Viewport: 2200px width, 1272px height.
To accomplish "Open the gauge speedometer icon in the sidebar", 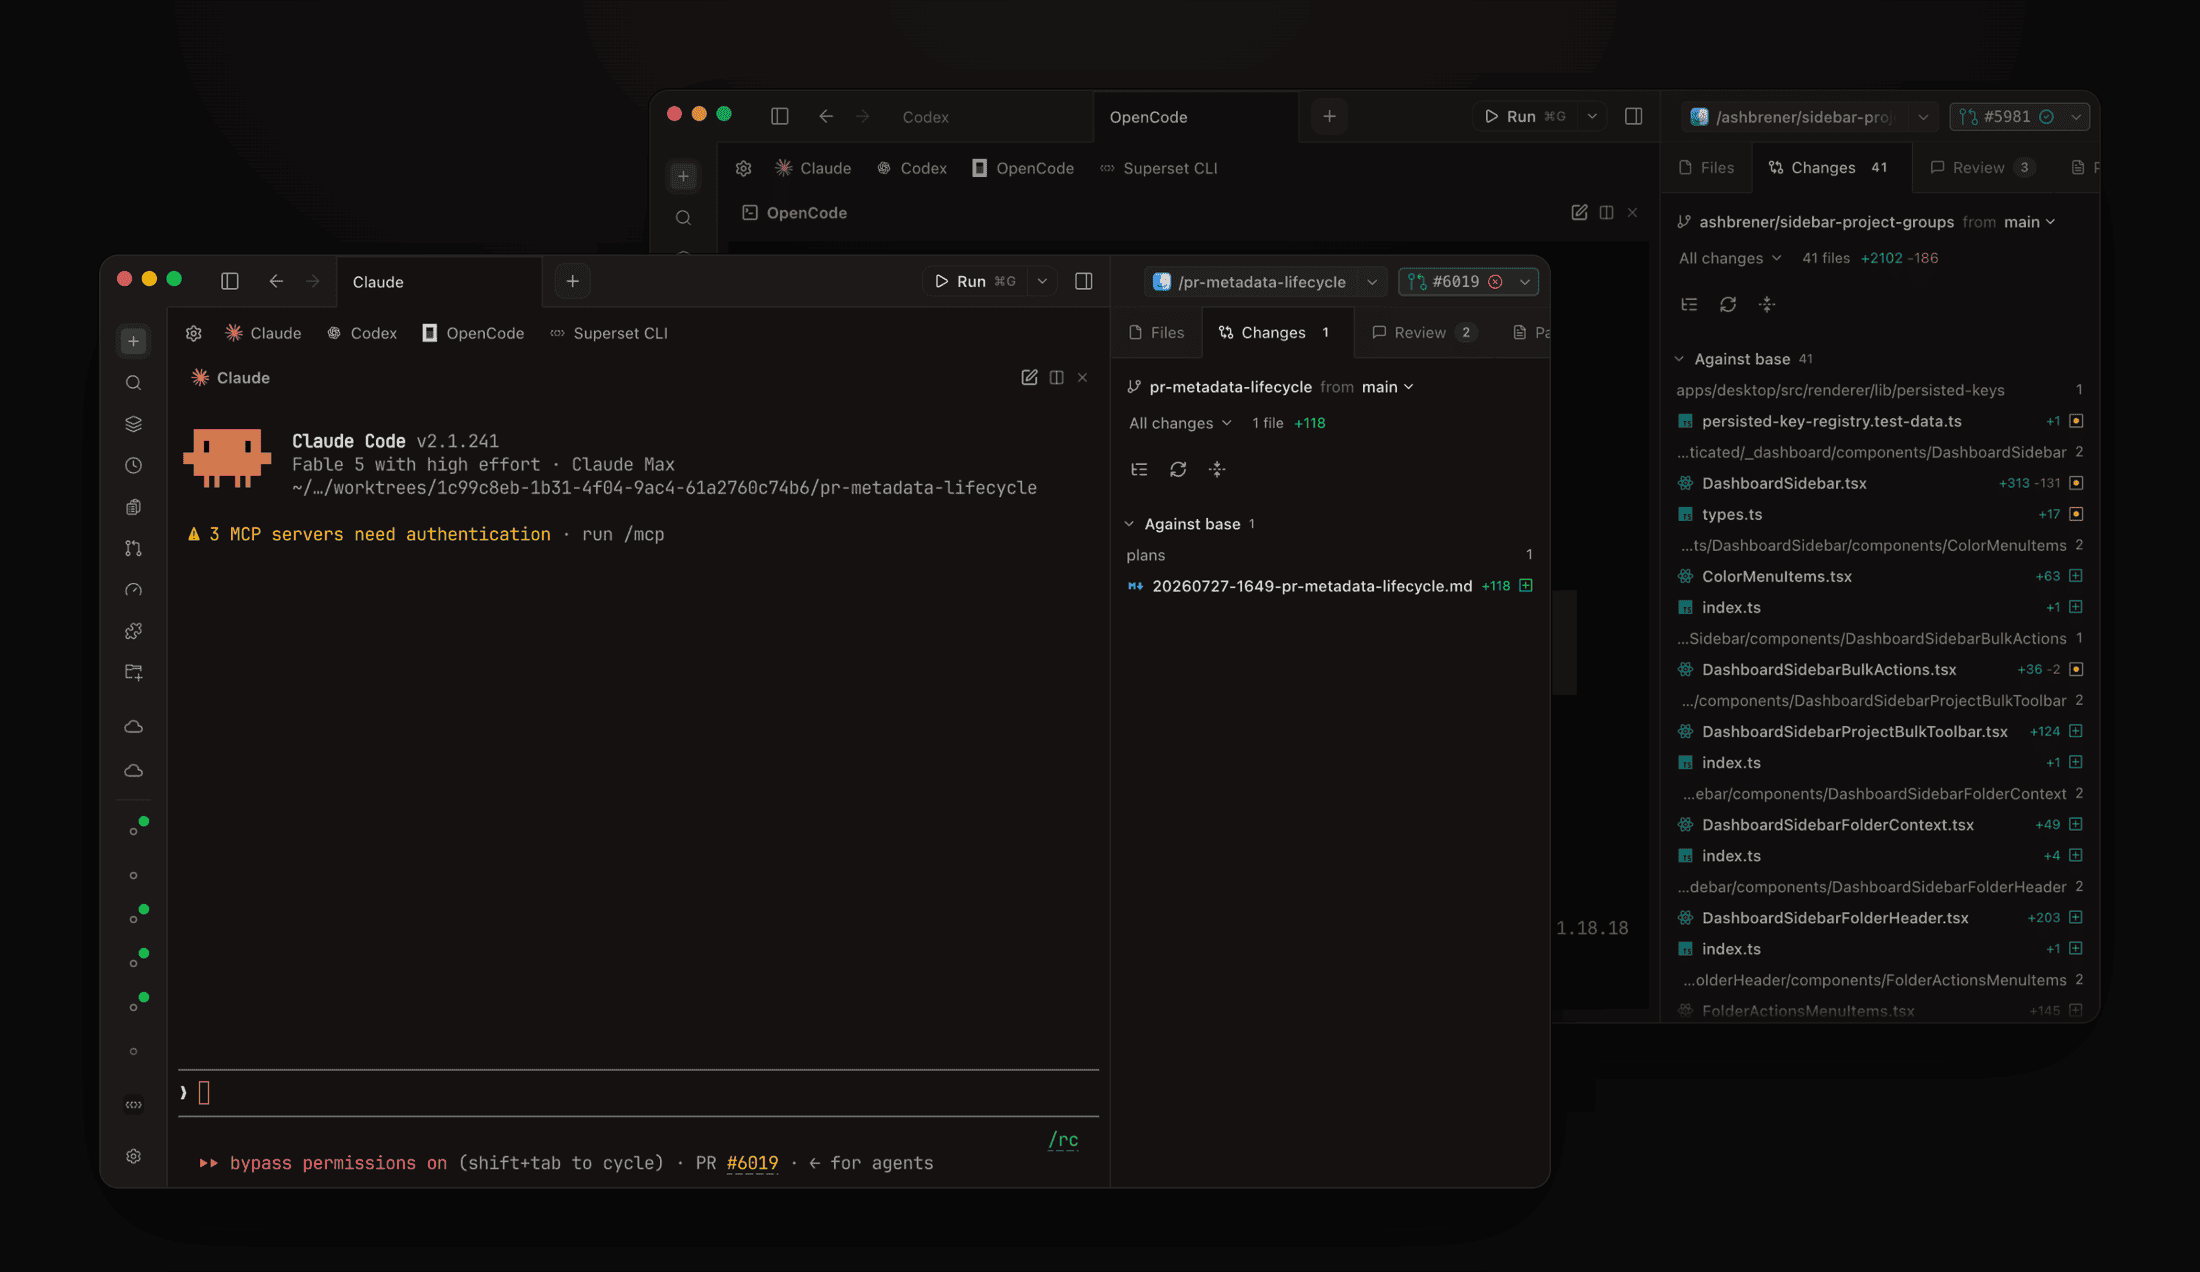I will (x=133, y=590).
